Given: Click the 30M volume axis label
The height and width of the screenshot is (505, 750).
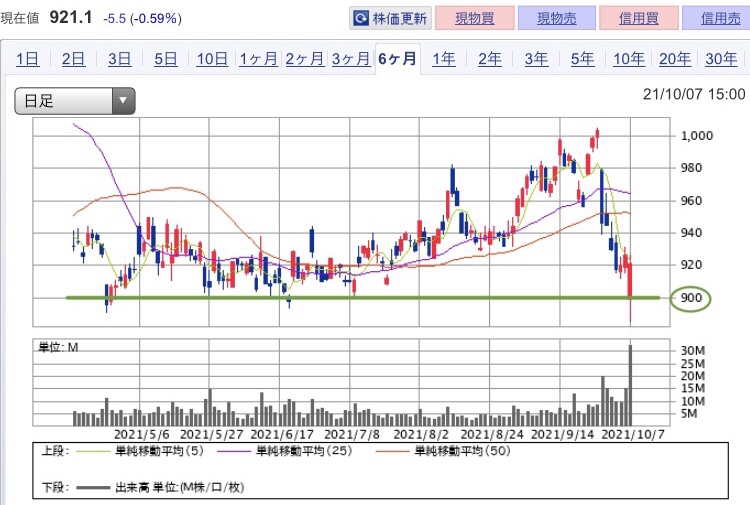Looking at the screenshot, I should [693, 351].
